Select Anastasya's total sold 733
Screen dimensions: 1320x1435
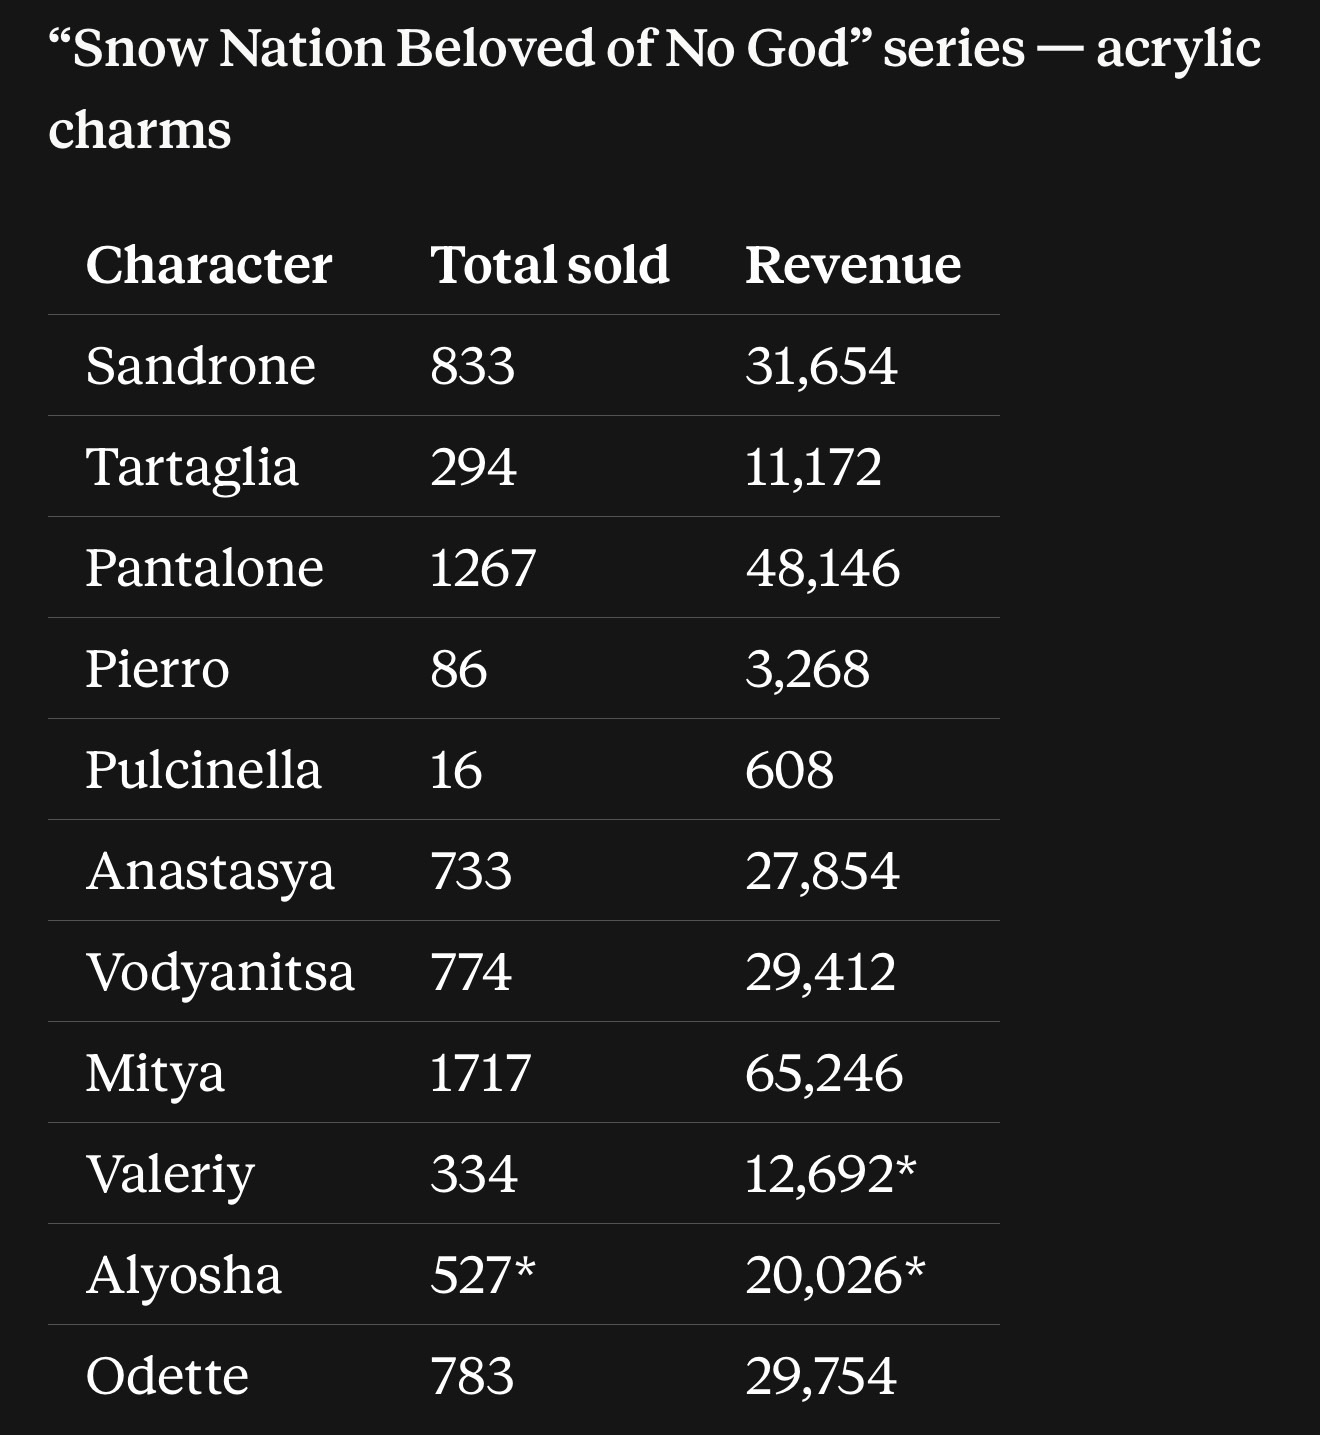tap(471, 871)
